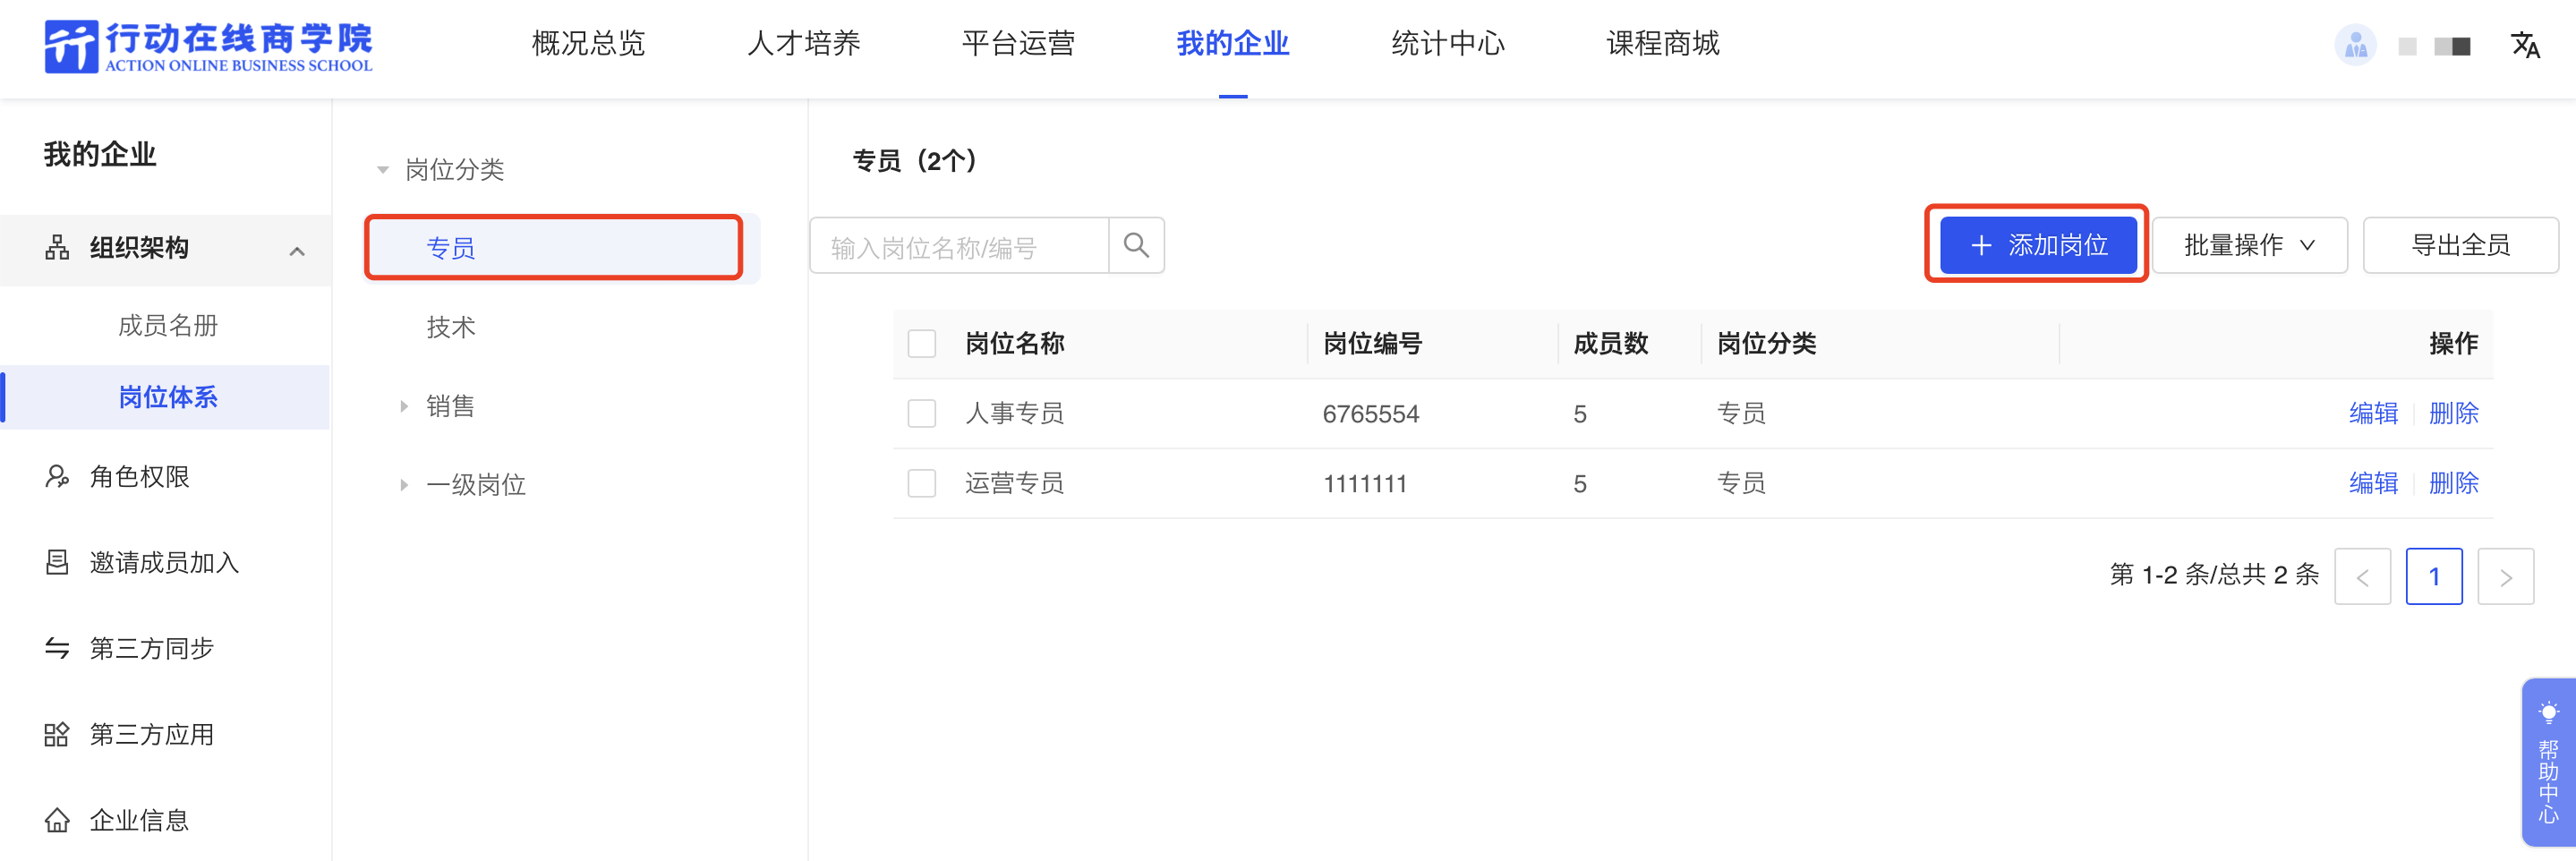Open 角色权限 in sidebar

140,477
